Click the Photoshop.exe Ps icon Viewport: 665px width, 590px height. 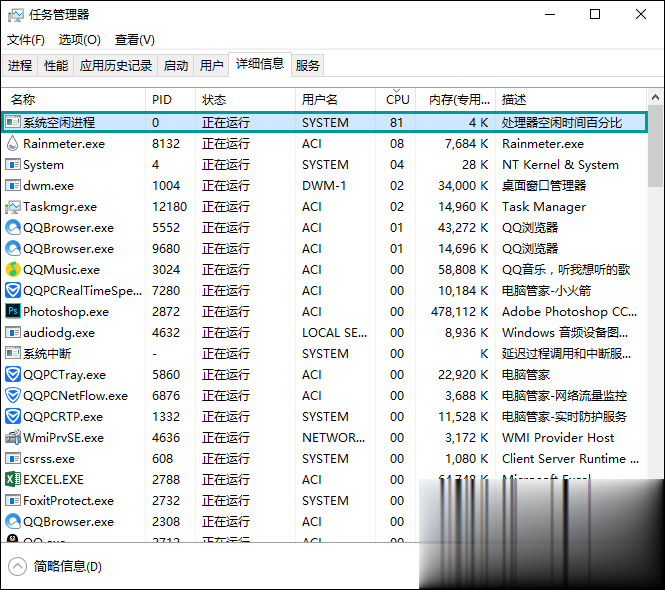tap(13, 311)
